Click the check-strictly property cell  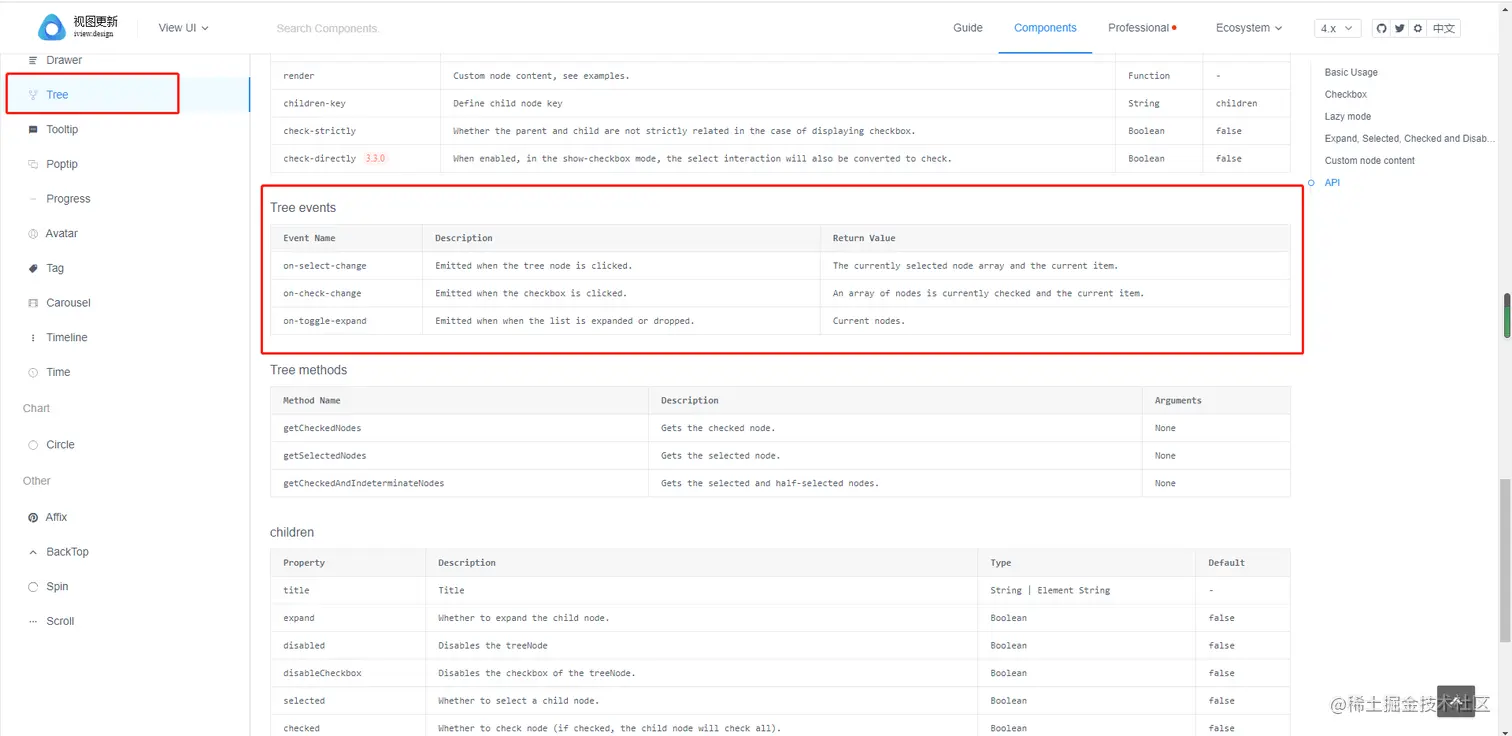click(x=355, y=131)
